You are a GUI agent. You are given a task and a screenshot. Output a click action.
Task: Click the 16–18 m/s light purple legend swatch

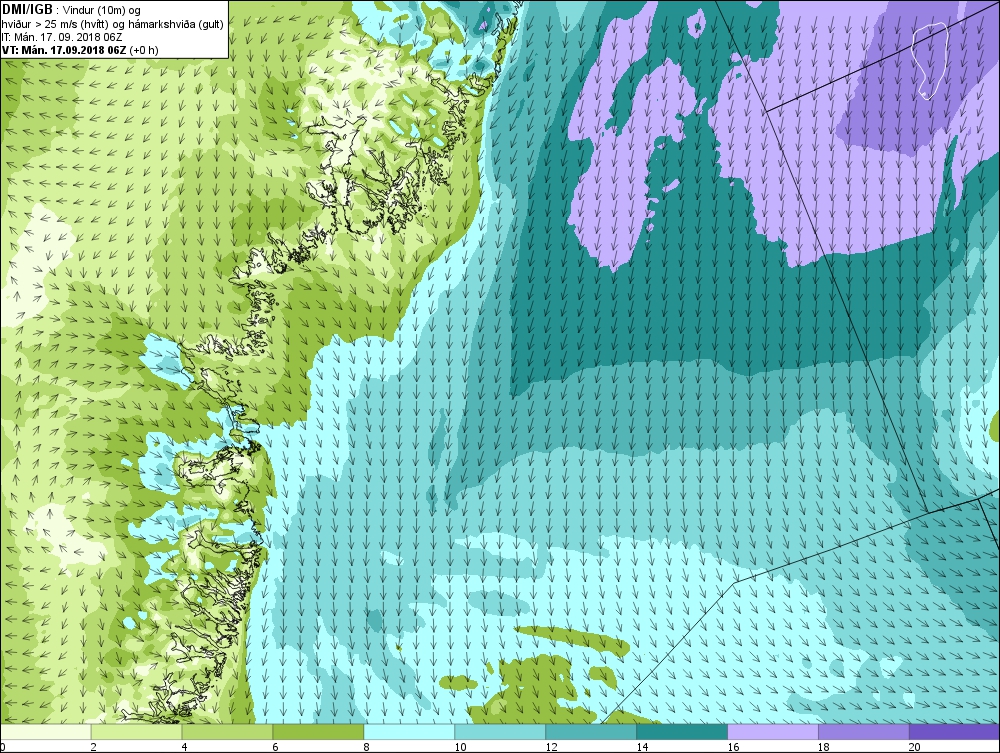point(773,732)
